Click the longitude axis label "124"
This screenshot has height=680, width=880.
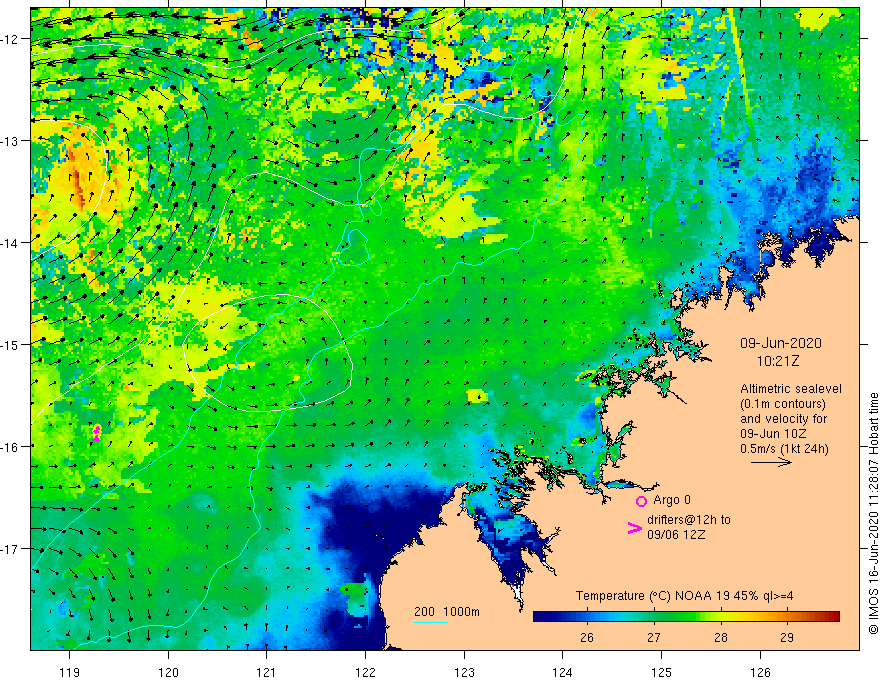(x=563, y=672)
